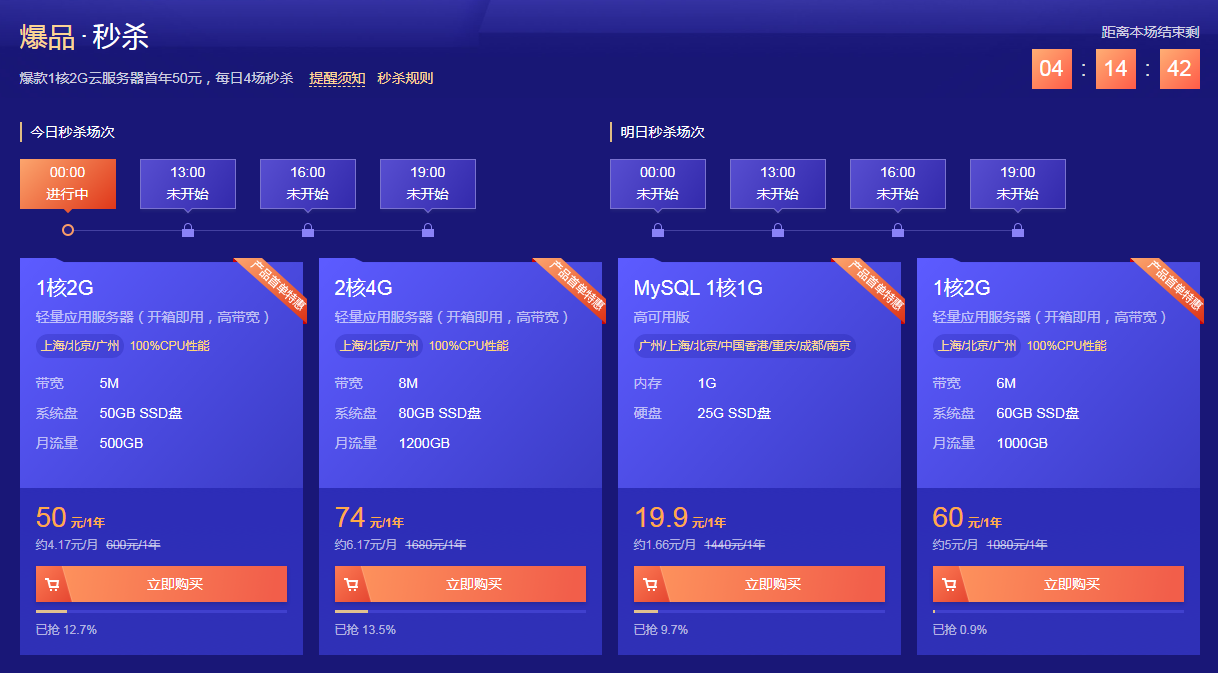Viewport: 1218px width, 673px height.
Task: Click progress bar showing 已抢 13.5%
Action: (460, 611)
